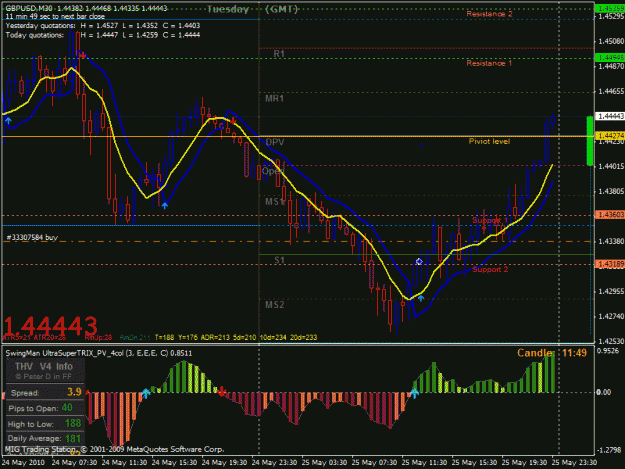Click the 1.44015 price axis label
625x469 pixels.
coord(611,166)
